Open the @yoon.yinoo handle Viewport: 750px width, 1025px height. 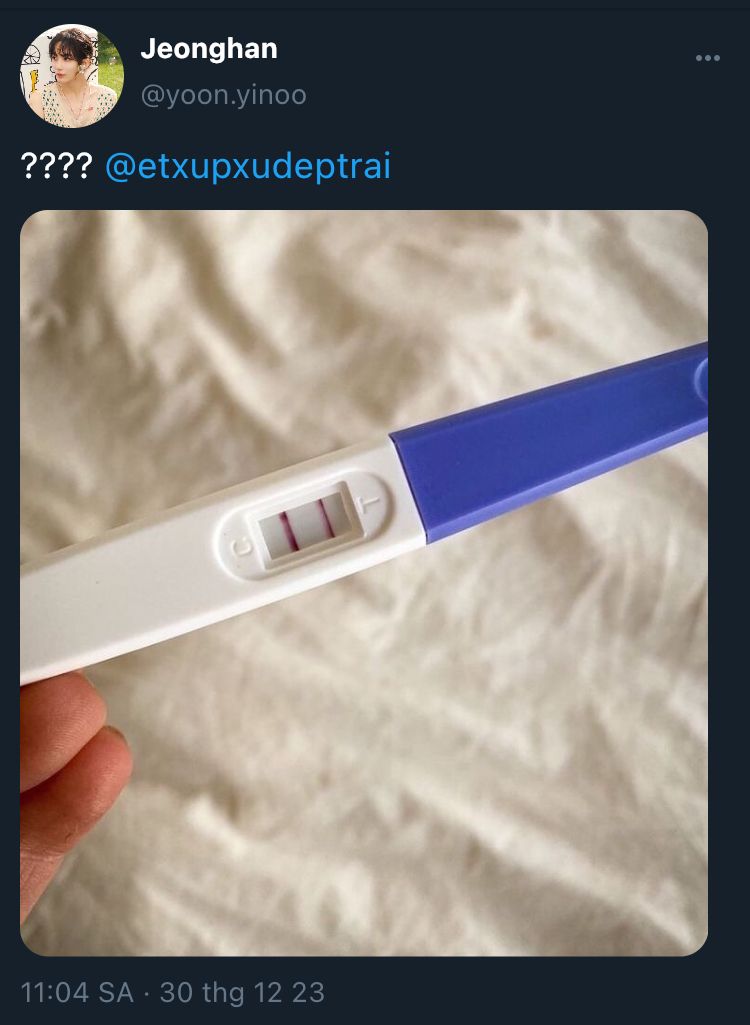click(223, 95)
